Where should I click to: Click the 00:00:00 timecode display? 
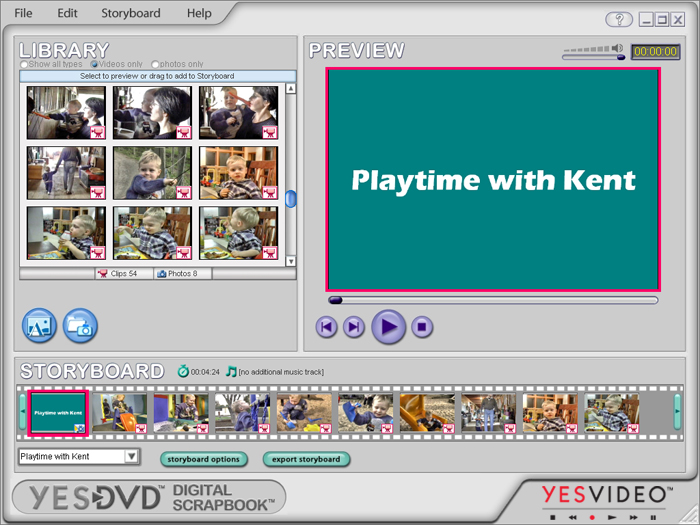coord(655,51)
